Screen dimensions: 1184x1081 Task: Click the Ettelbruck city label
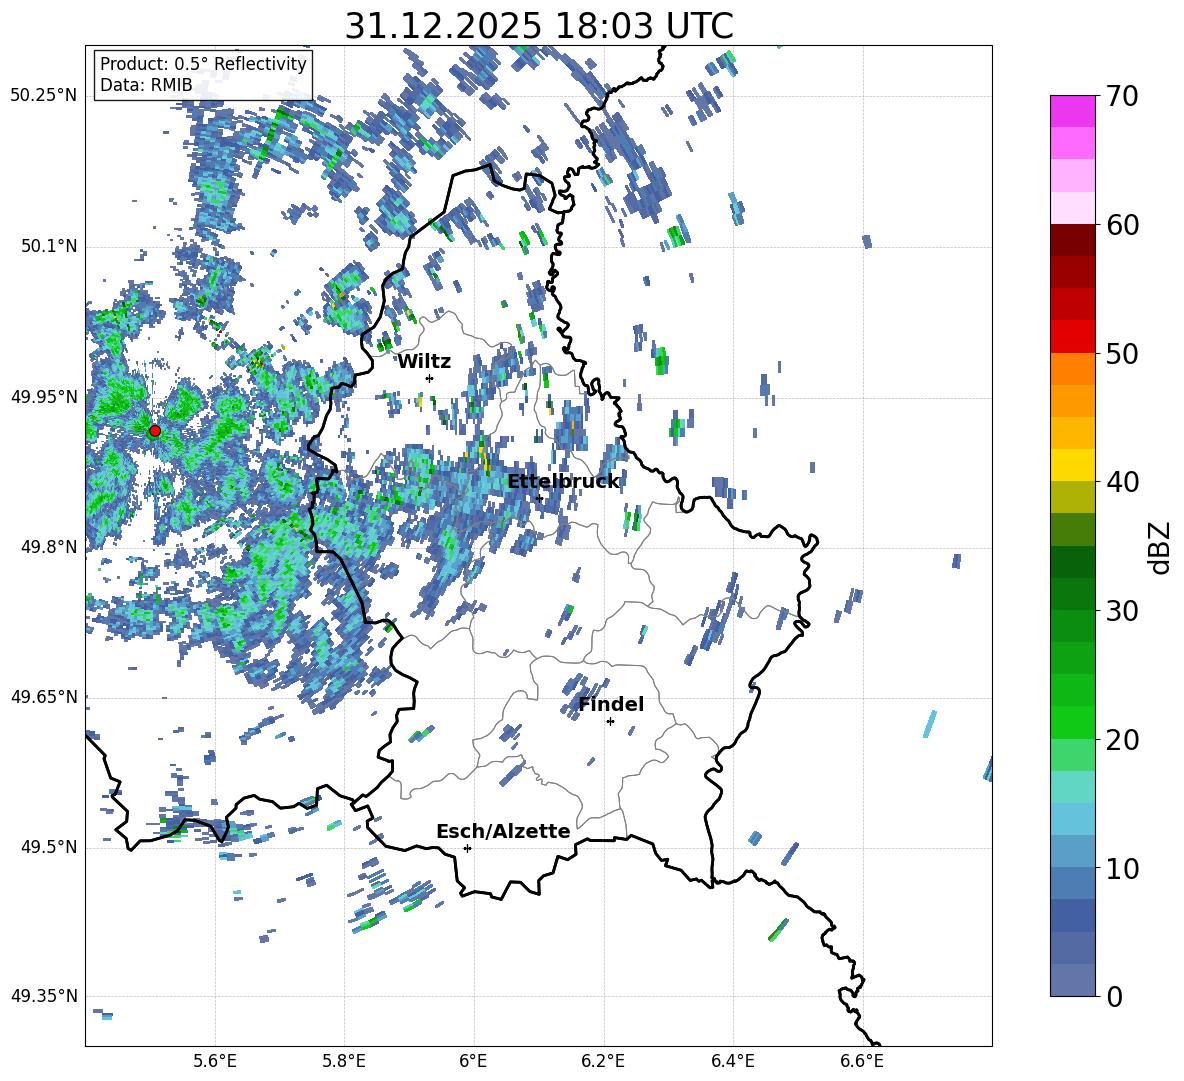click(563, 482)
